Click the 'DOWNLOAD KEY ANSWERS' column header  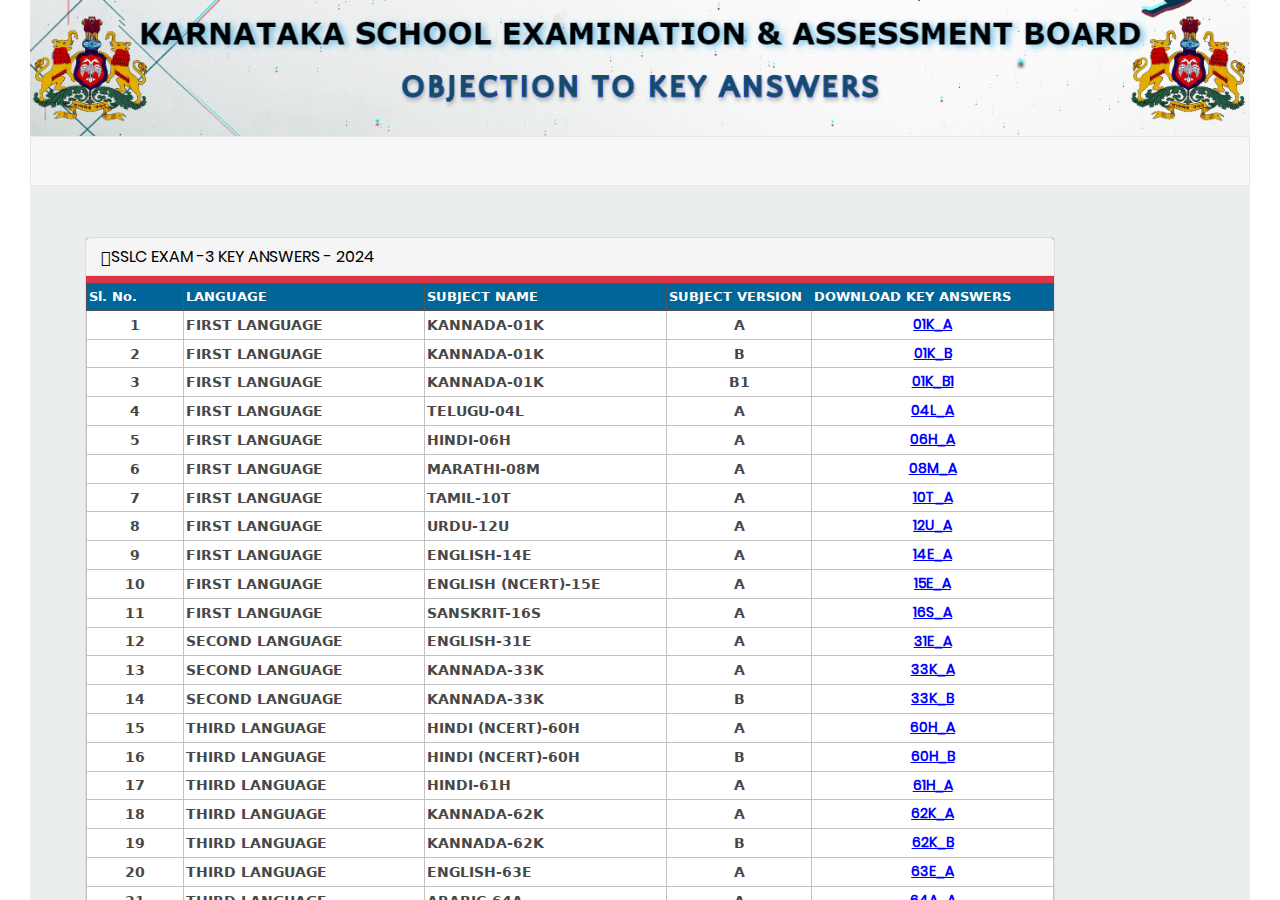coord(932,297)
